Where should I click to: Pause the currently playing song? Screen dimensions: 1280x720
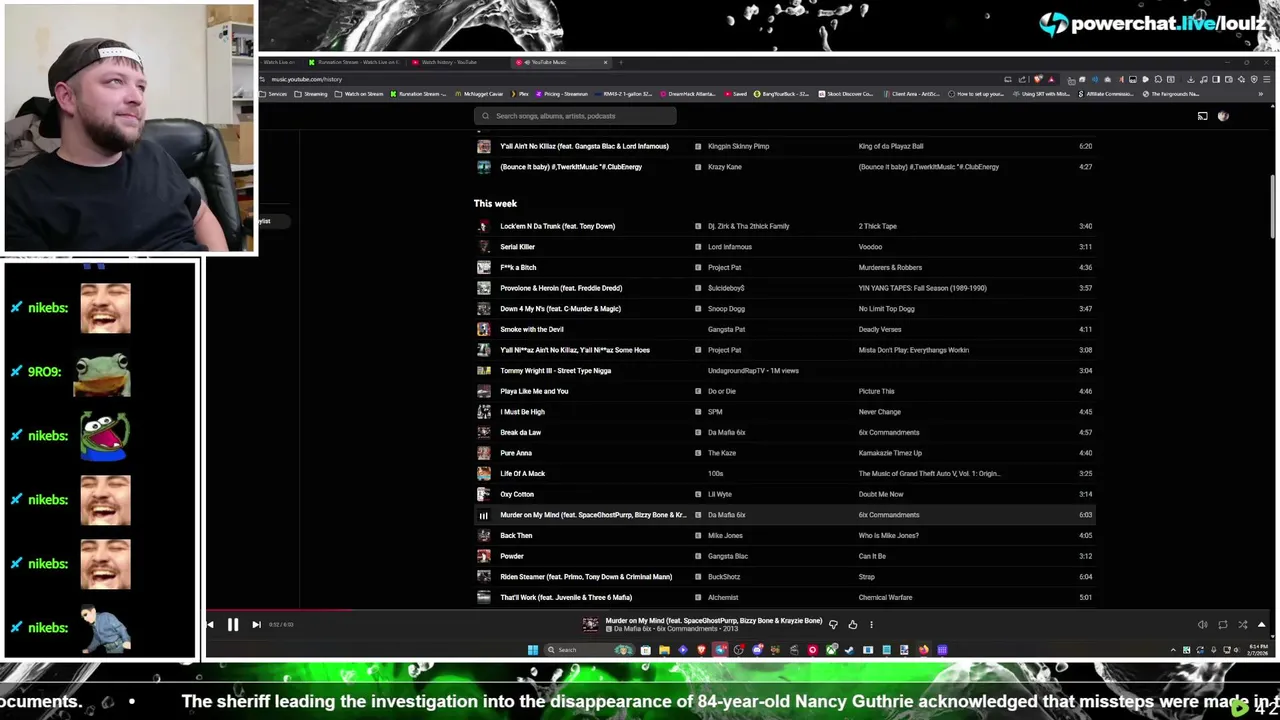click(x=232, y=624)
